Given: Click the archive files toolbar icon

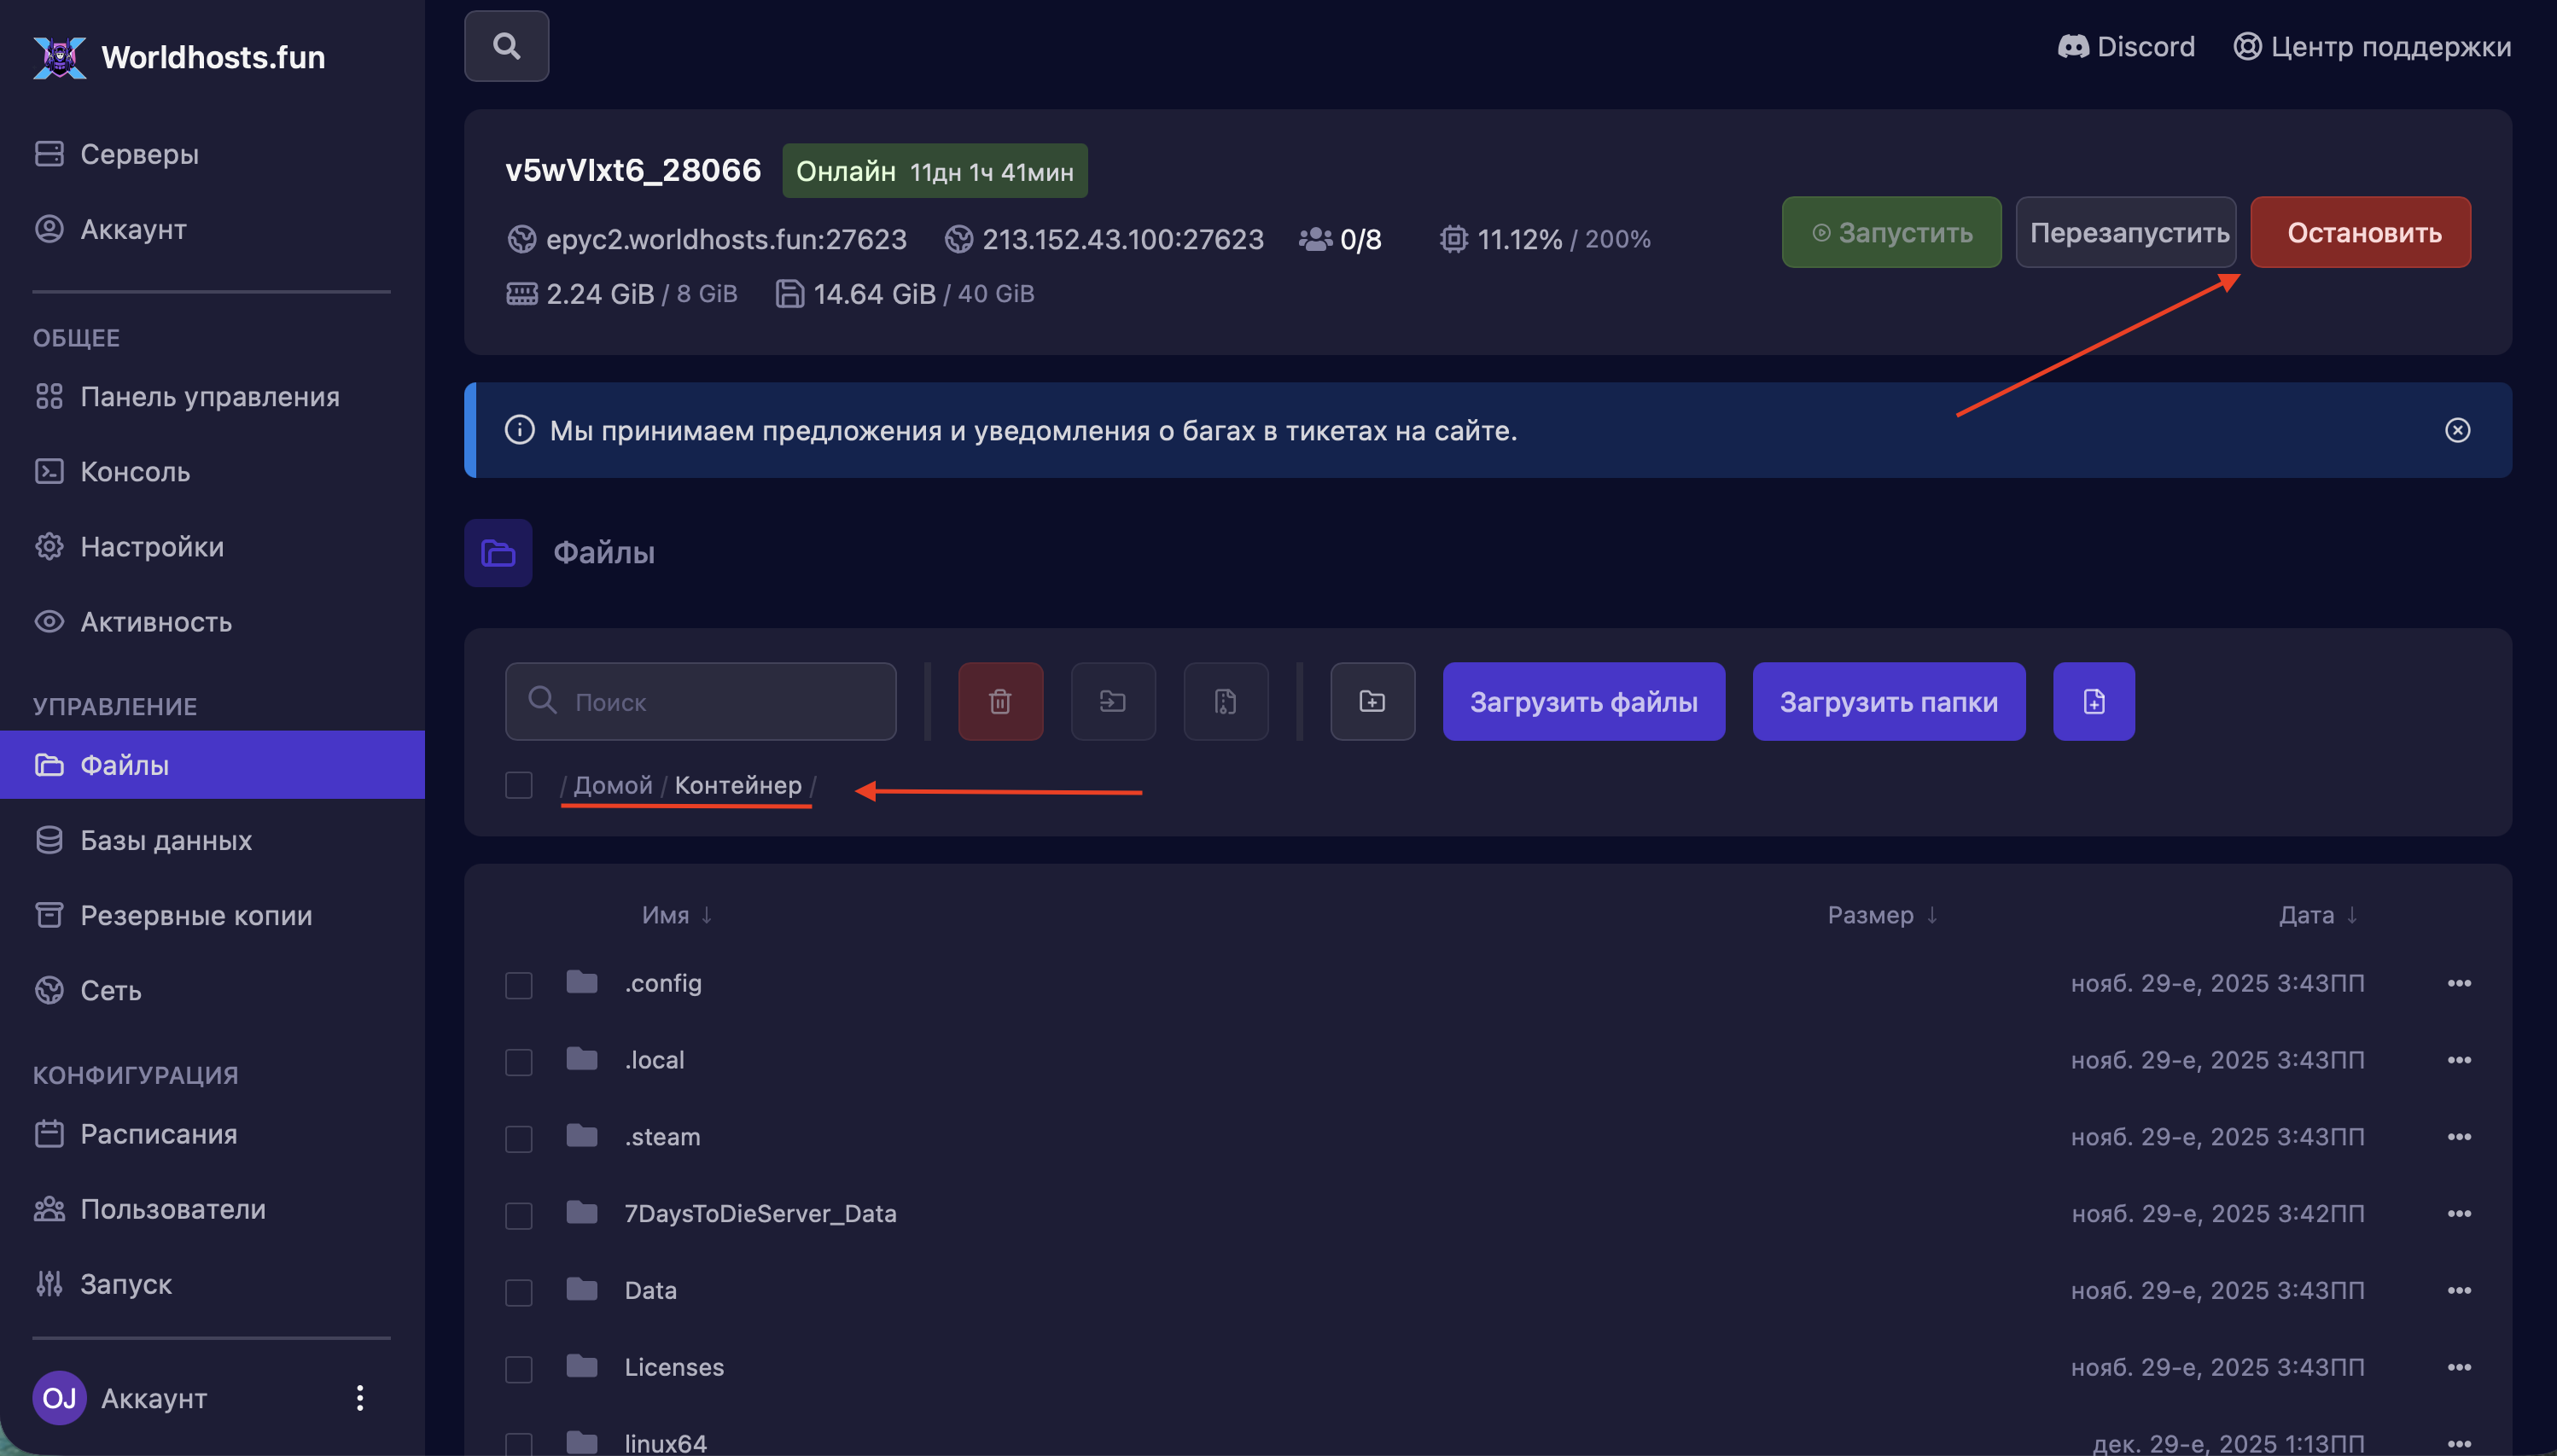Looking at the screenshot, I should (x=1226, y=701).
